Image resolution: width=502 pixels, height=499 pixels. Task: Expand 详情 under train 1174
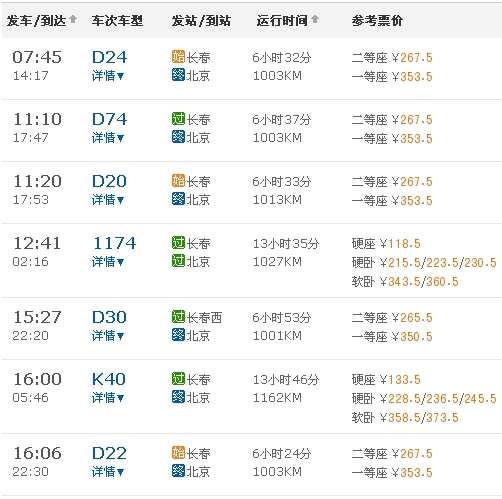click(x=108, y=262)
